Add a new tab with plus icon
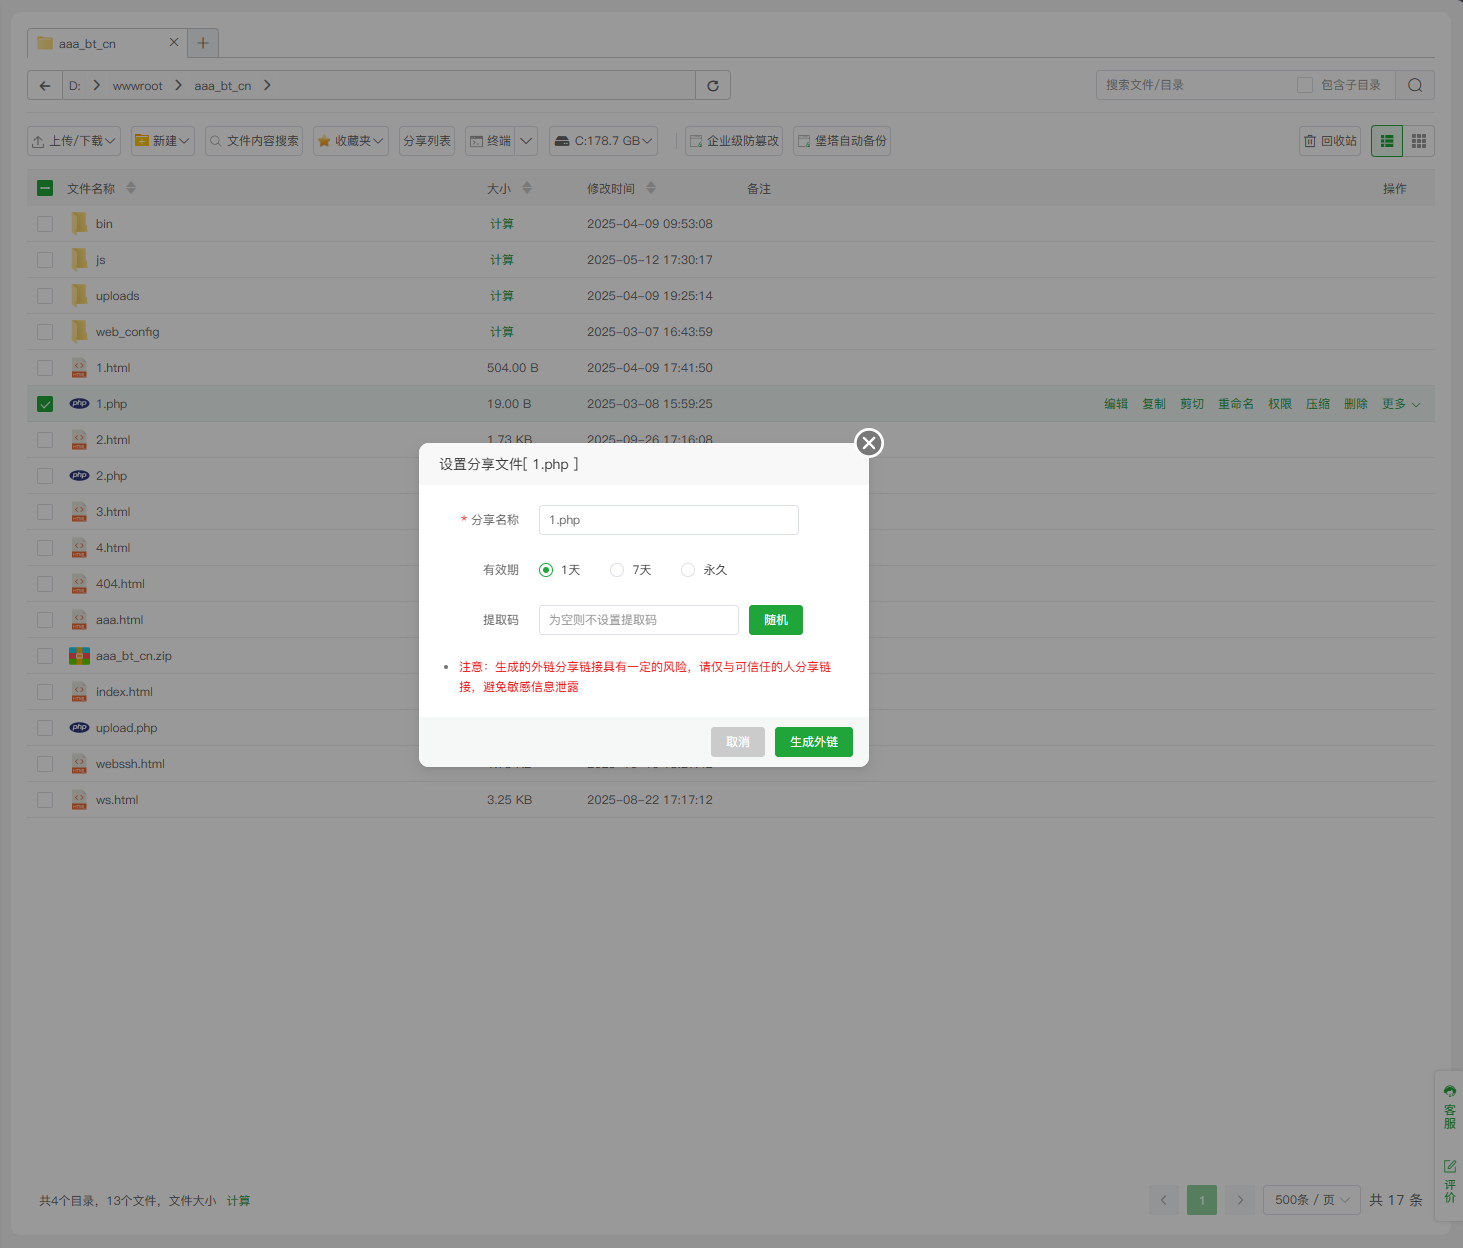 click(203, 43)
